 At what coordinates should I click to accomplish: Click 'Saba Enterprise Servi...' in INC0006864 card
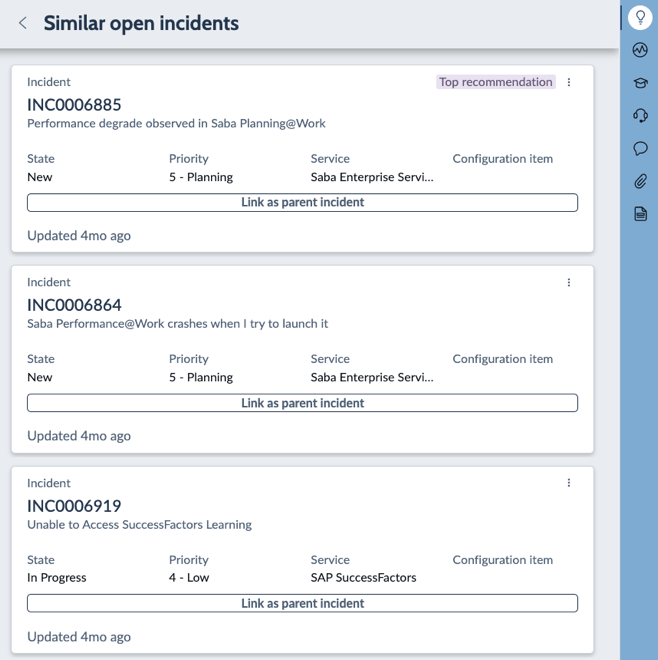click(372, 377)
